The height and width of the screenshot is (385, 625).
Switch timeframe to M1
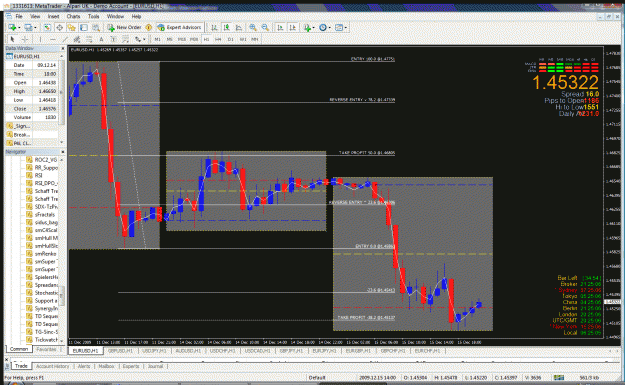(x=157, y=39)
